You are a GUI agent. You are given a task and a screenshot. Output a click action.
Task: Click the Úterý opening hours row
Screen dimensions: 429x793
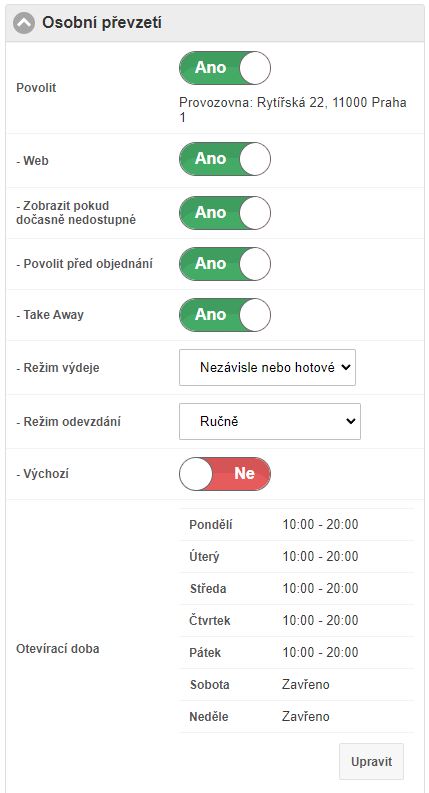tap(296, 557)
